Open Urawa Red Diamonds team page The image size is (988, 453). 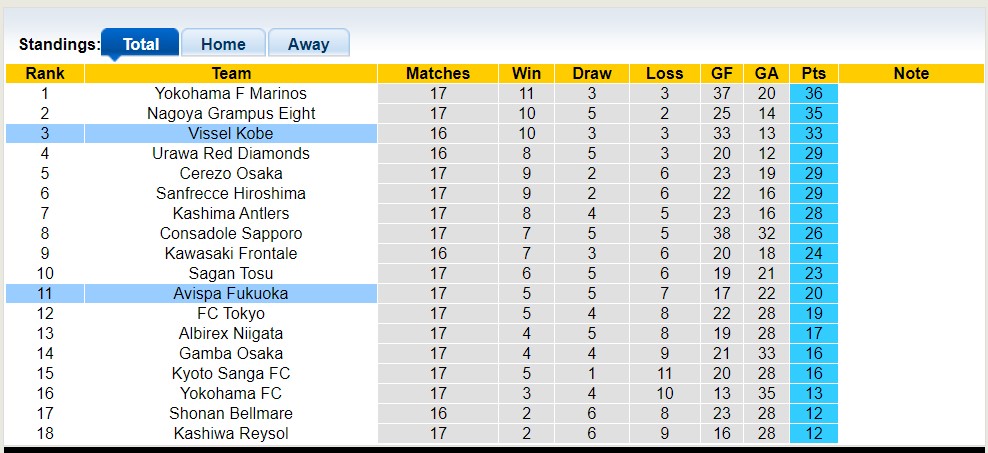(231, 153)
